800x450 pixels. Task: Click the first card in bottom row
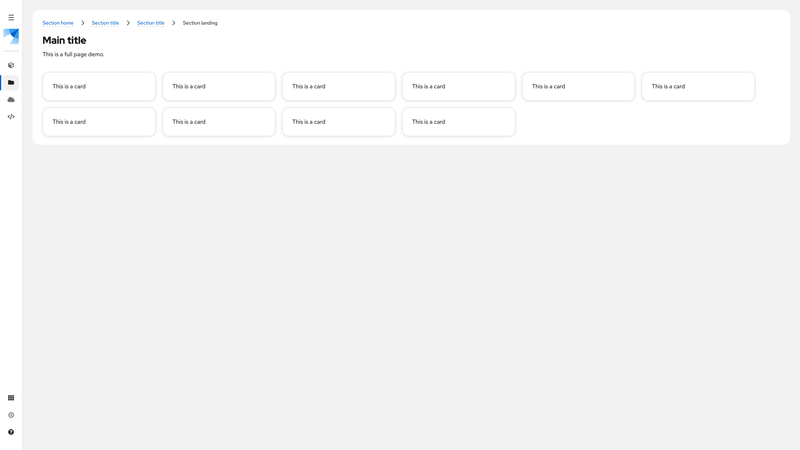99,122
